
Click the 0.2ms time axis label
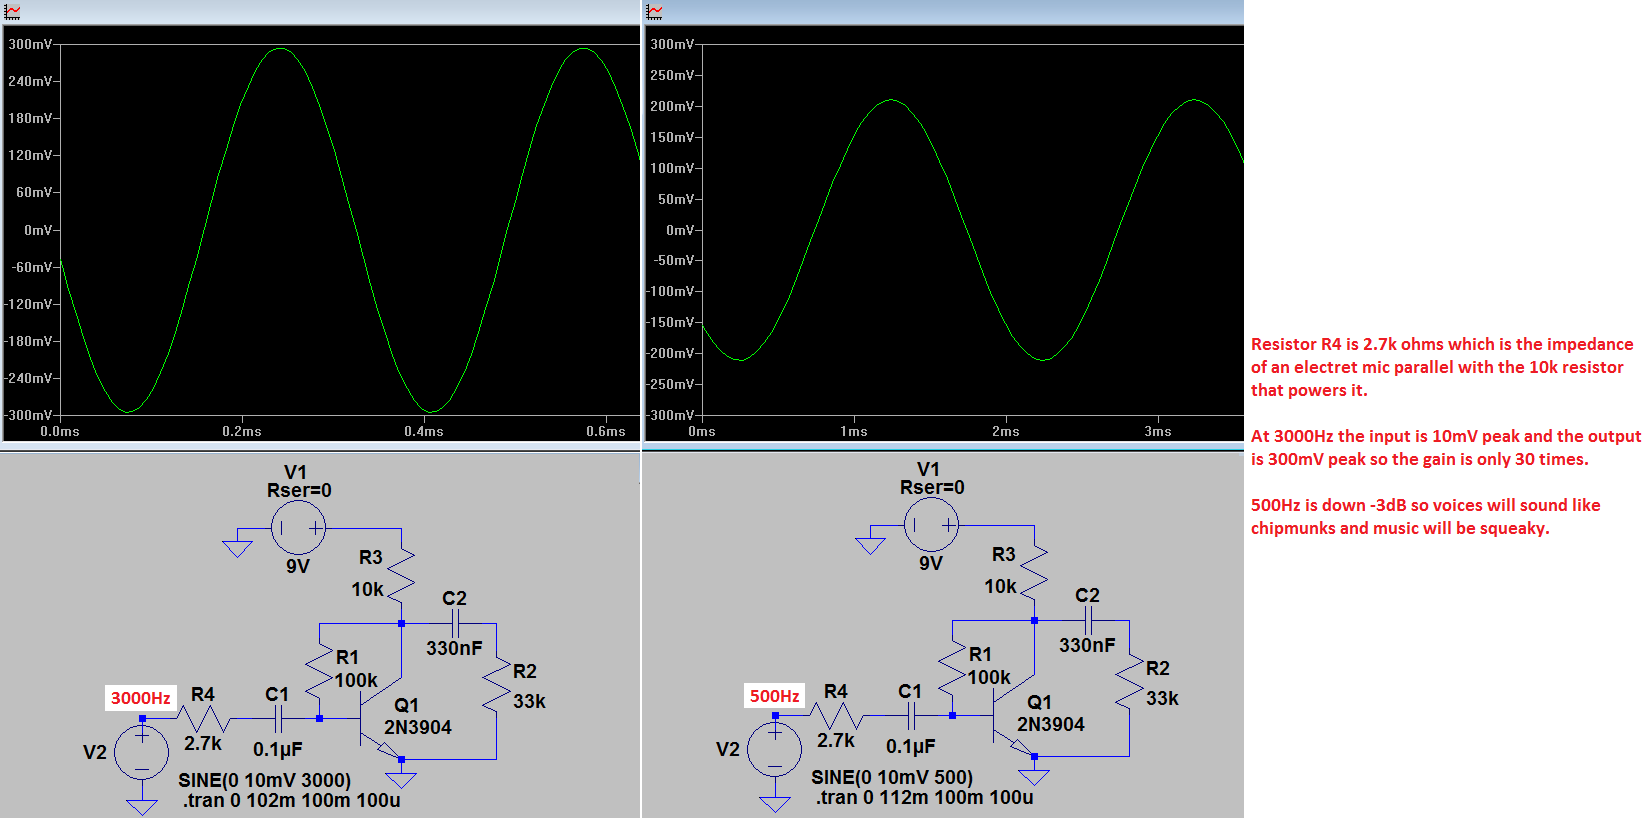click(242, 432)
